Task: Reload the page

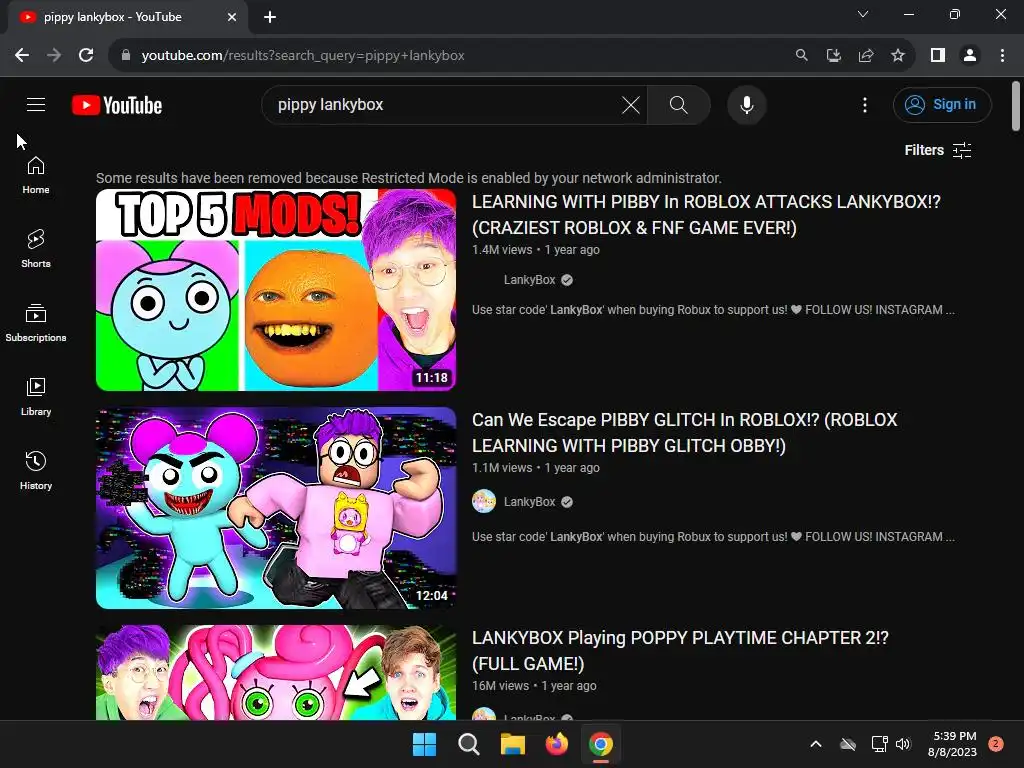Action: [x=86, y=56]
